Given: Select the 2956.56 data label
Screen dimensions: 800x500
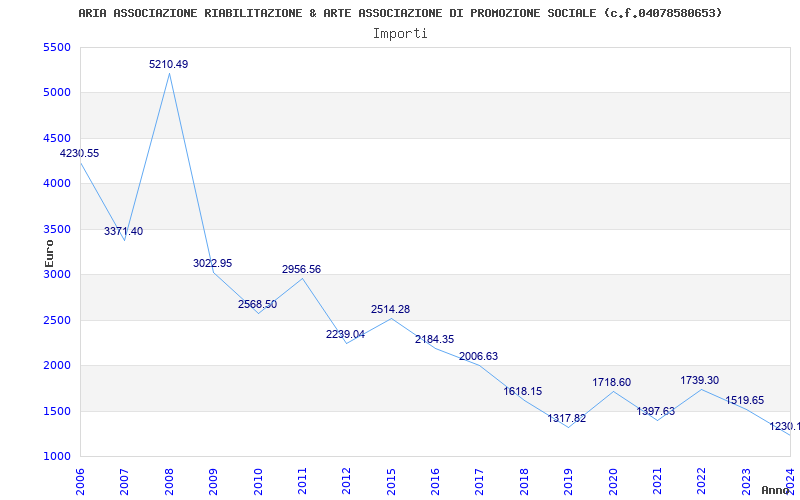Looking at the screenshot, I should pyautogui.click(x=301, y=270).
